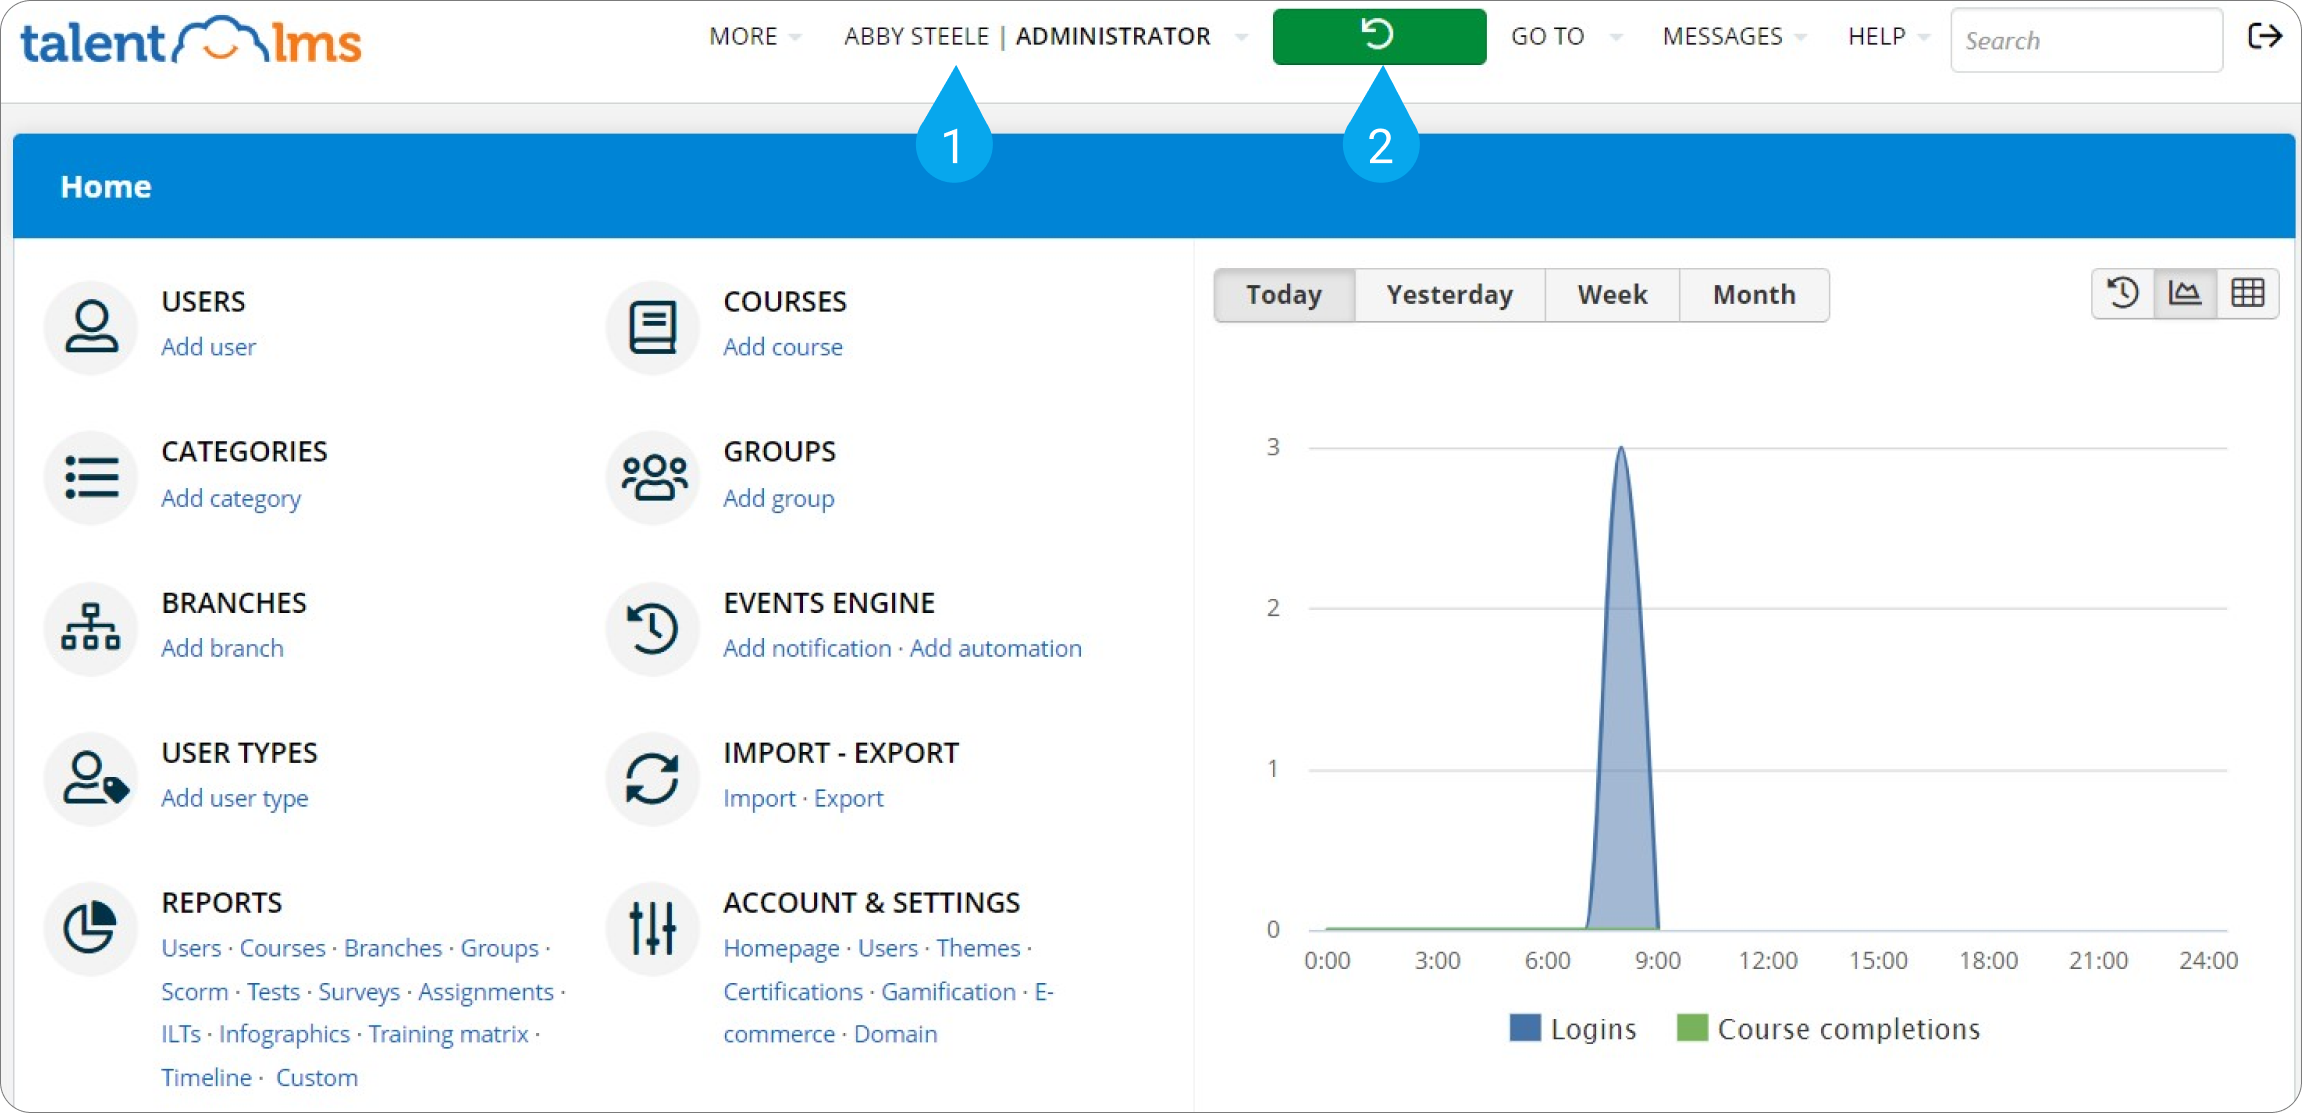2302x1113 pixels.
Task: Click the Reports pie chart icon
Action: click(x=91, y=928)
